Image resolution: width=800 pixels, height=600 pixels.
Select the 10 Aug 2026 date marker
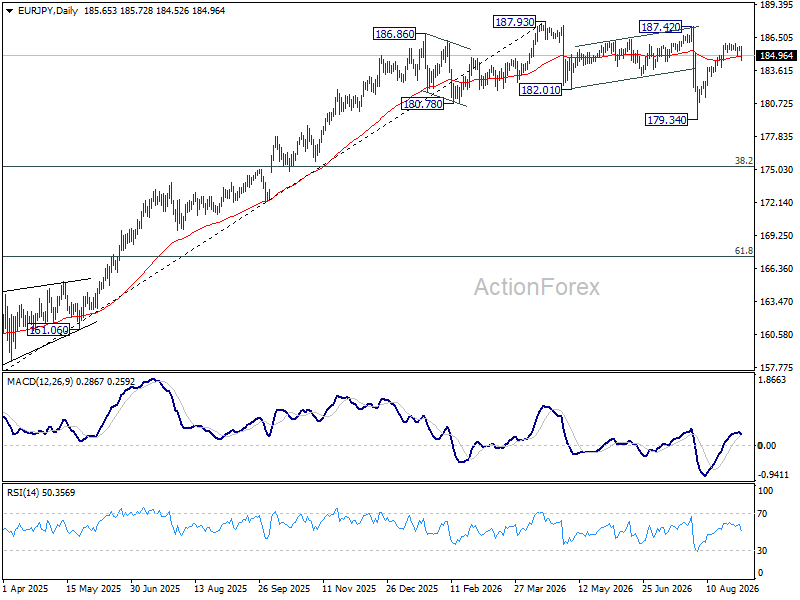[x=732, y=589]
